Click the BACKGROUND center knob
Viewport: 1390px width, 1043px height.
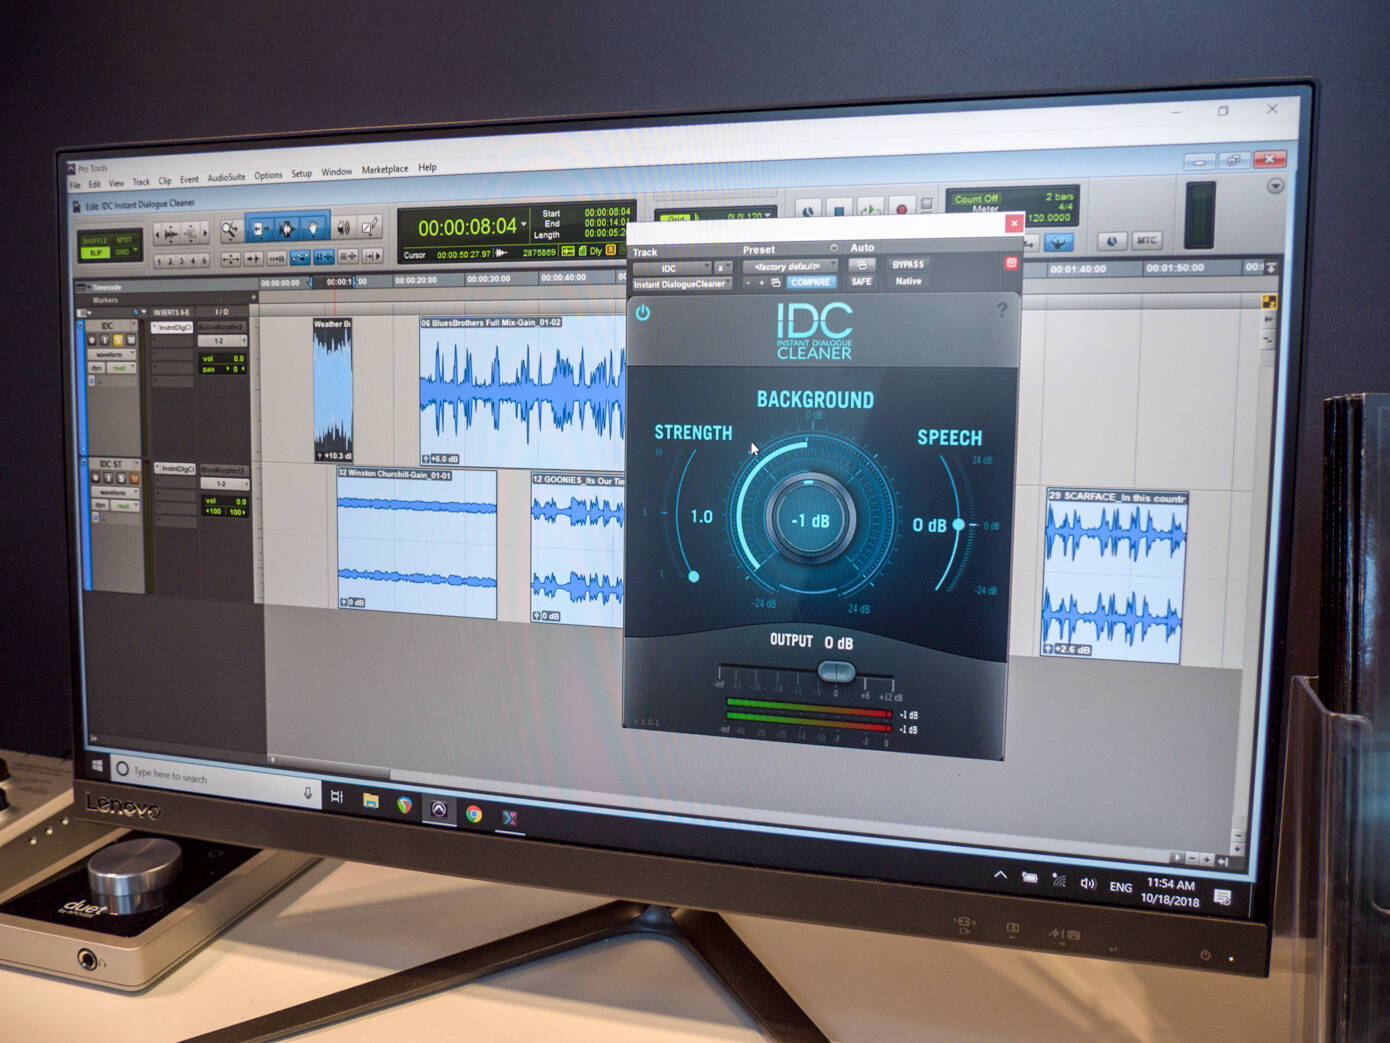(810, 520)
